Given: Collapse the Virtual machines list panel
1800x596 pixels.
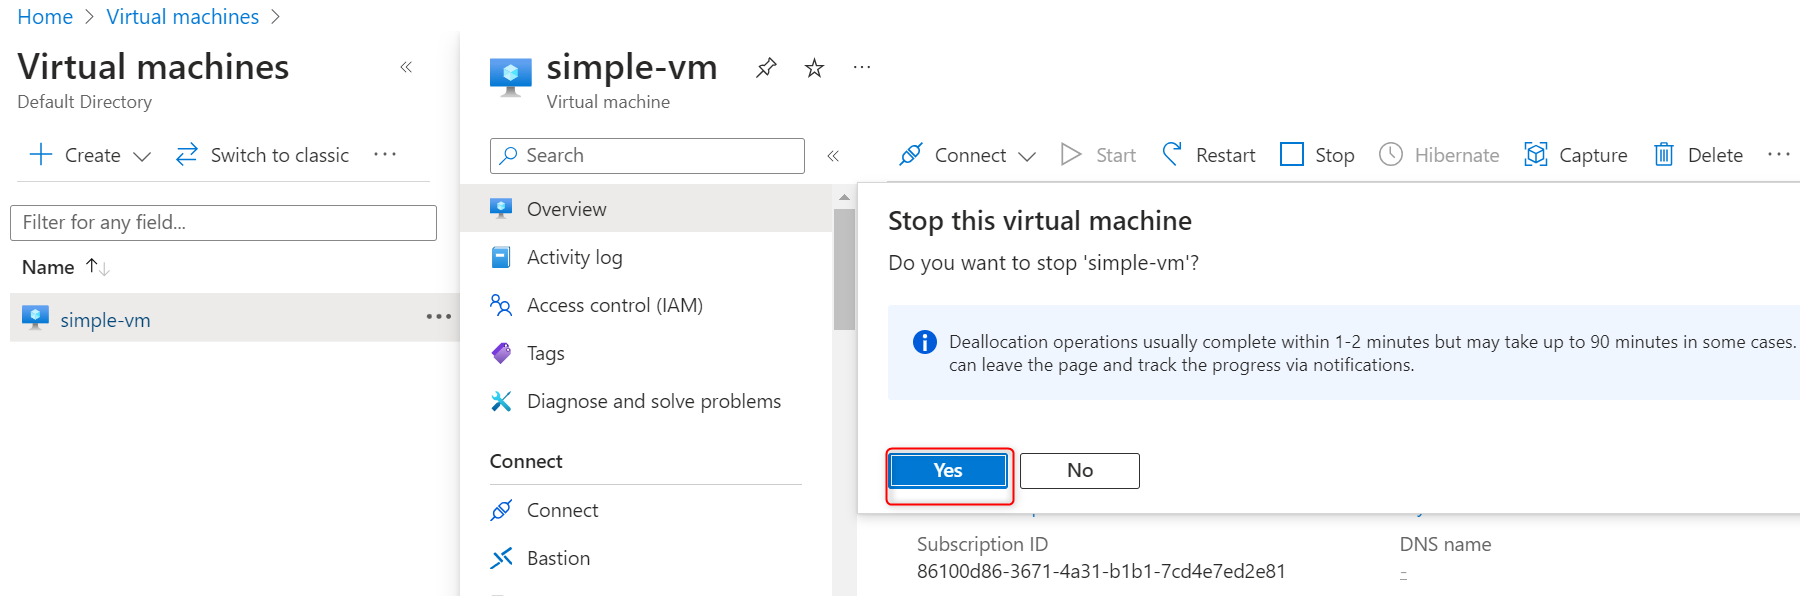Looking at the screenshot, I should coord(406,67).
